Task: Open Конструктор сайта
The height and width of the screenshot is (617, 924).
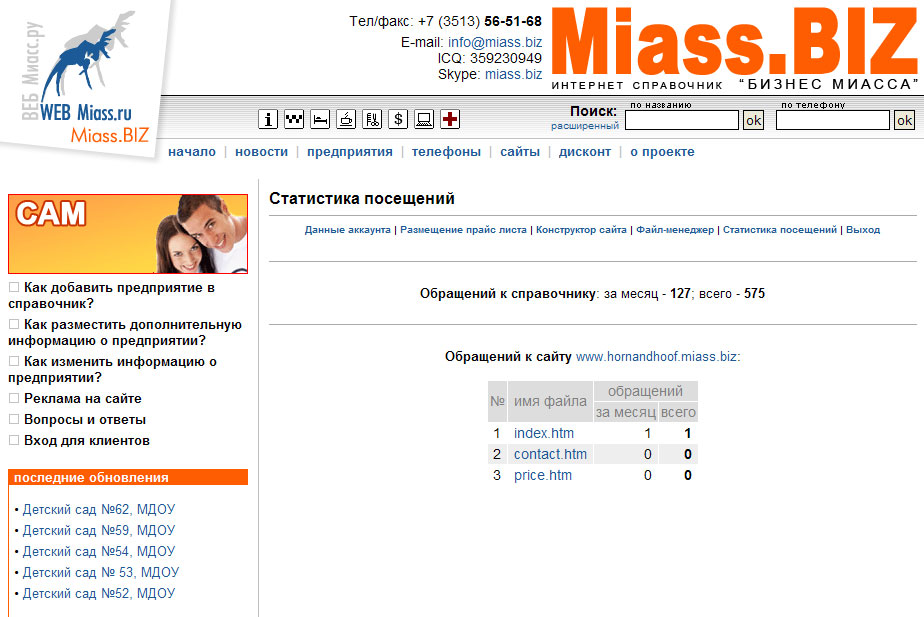Action: coord(581,230)
